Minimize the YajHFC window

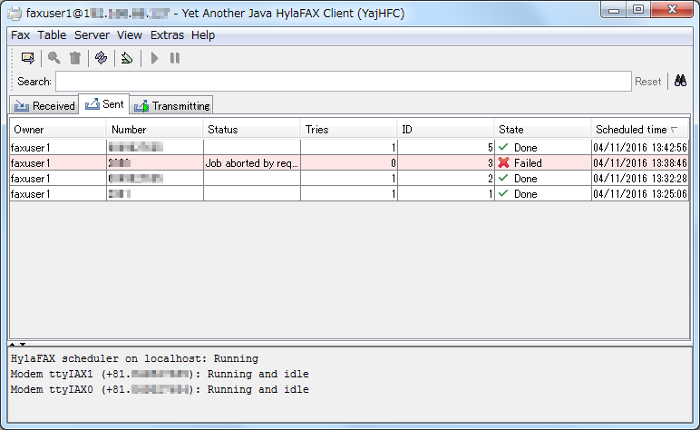point(614,10)
